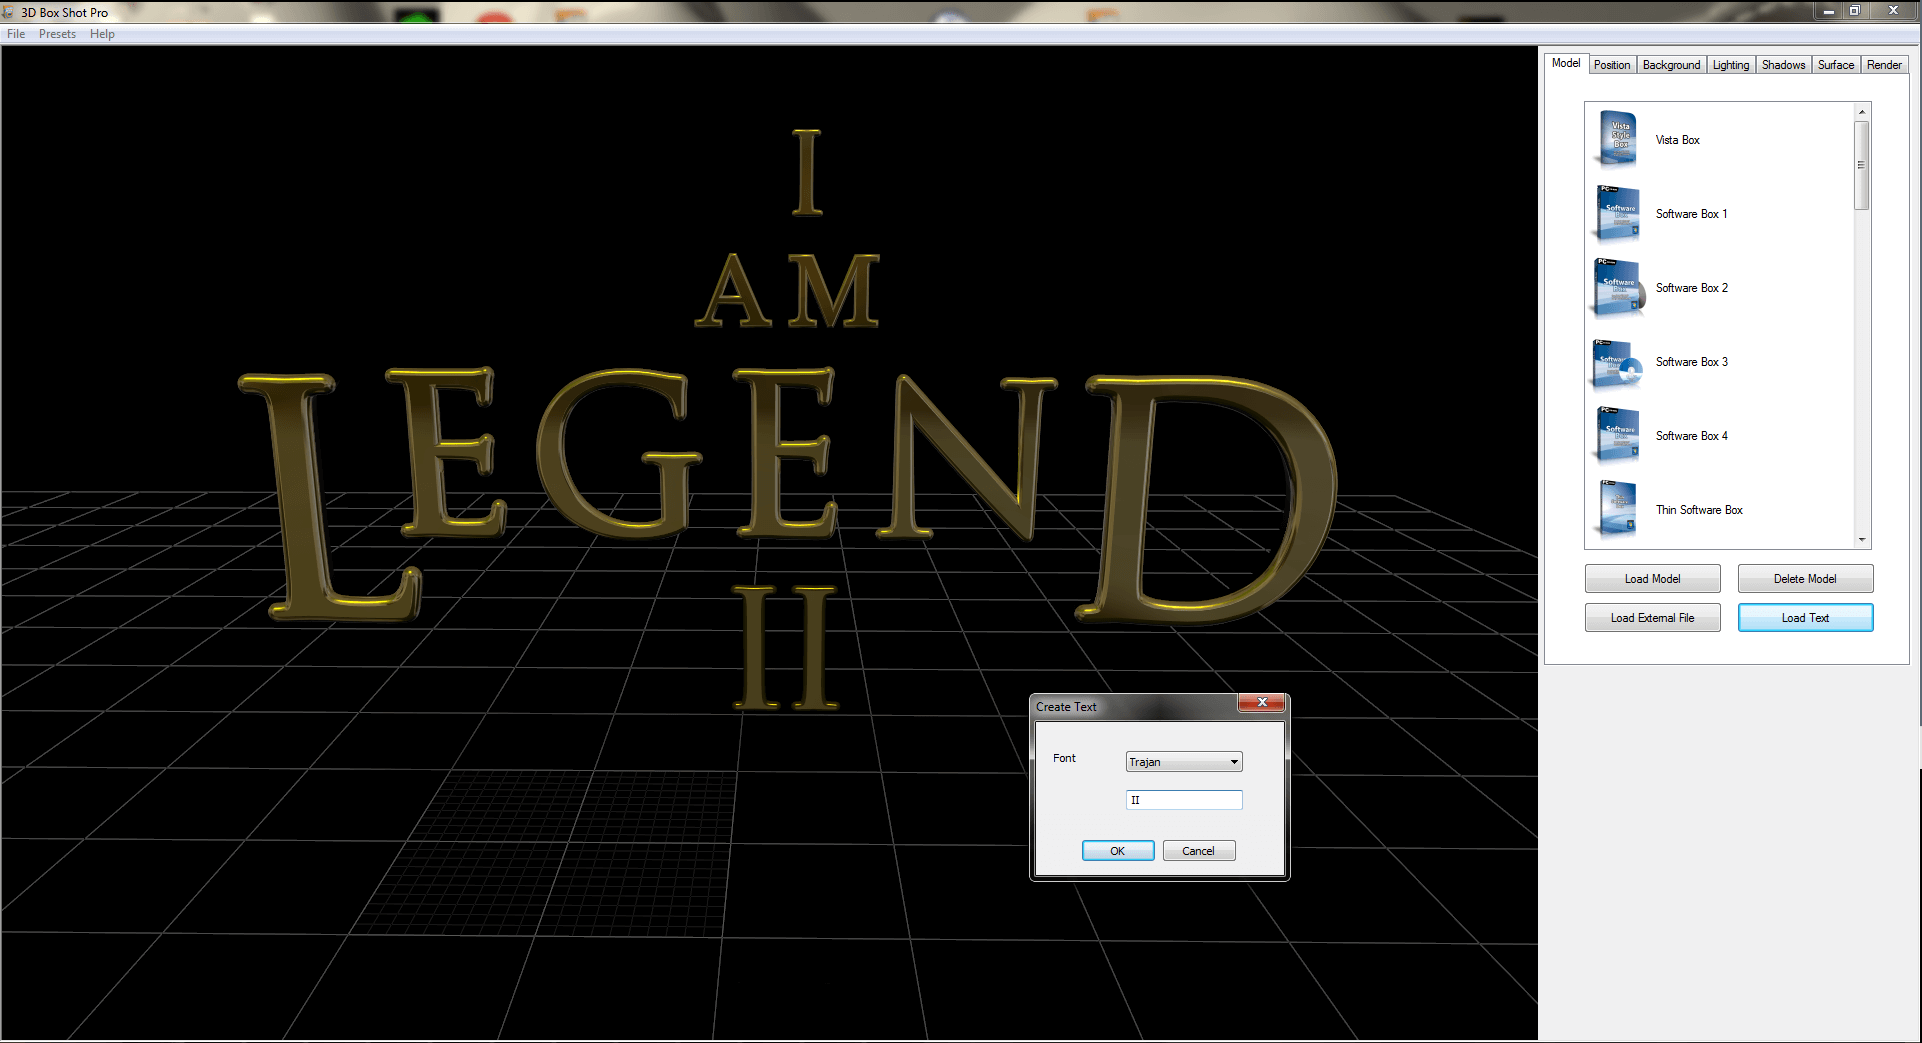This screenshot has width=1922, height=1043.
Task: Choose the Thin Software Box thumbnail icon
Action: click(x=1617, y=509)
